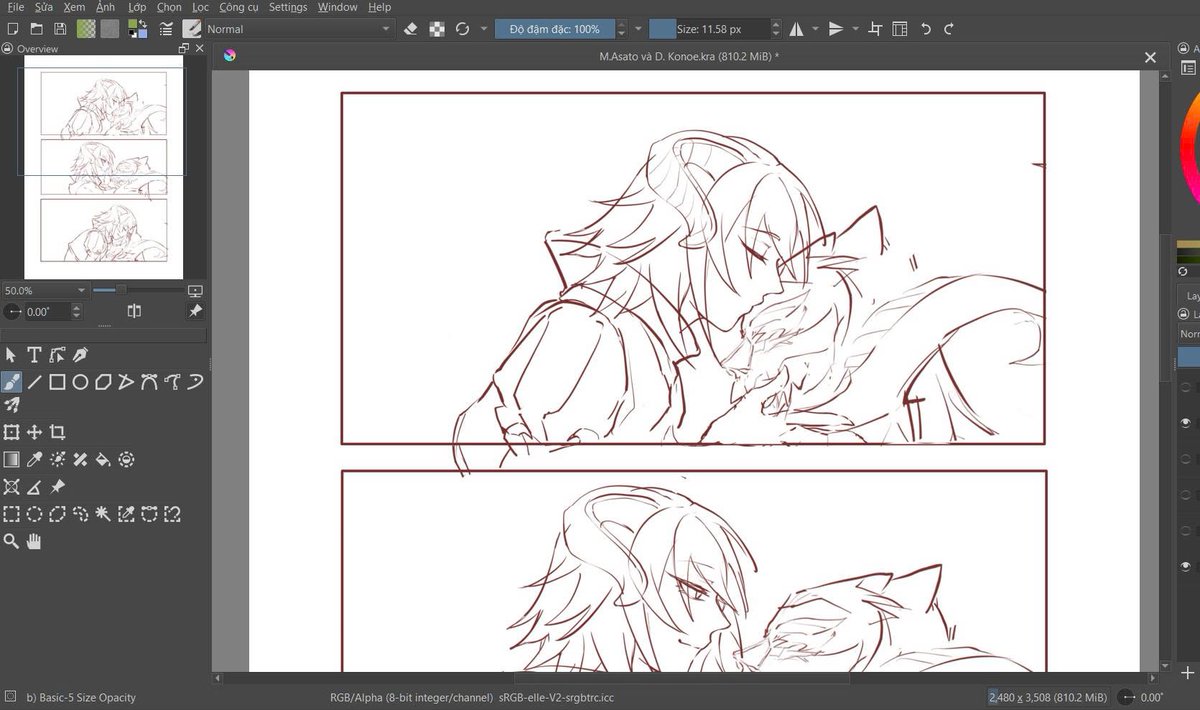Toggle the Overview pin button
Viewport: 1200px width, 710px height.
pos(195,312)
